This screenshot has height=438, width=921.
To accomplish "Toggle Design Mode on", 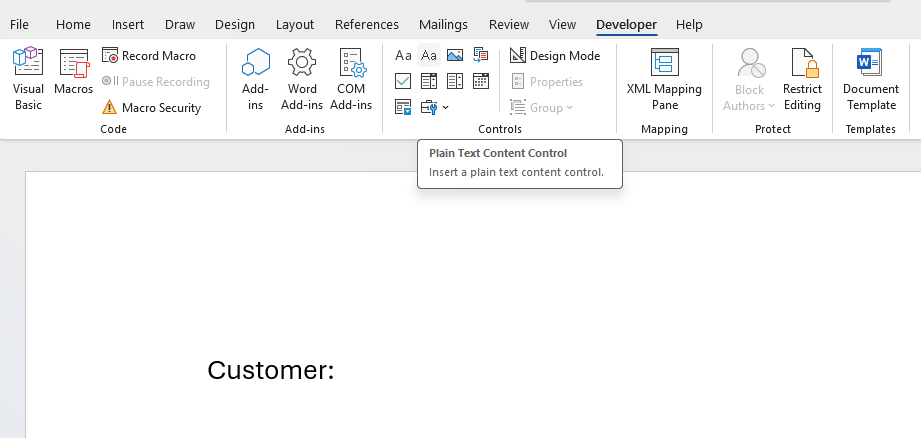I will (x=555, y=56).
